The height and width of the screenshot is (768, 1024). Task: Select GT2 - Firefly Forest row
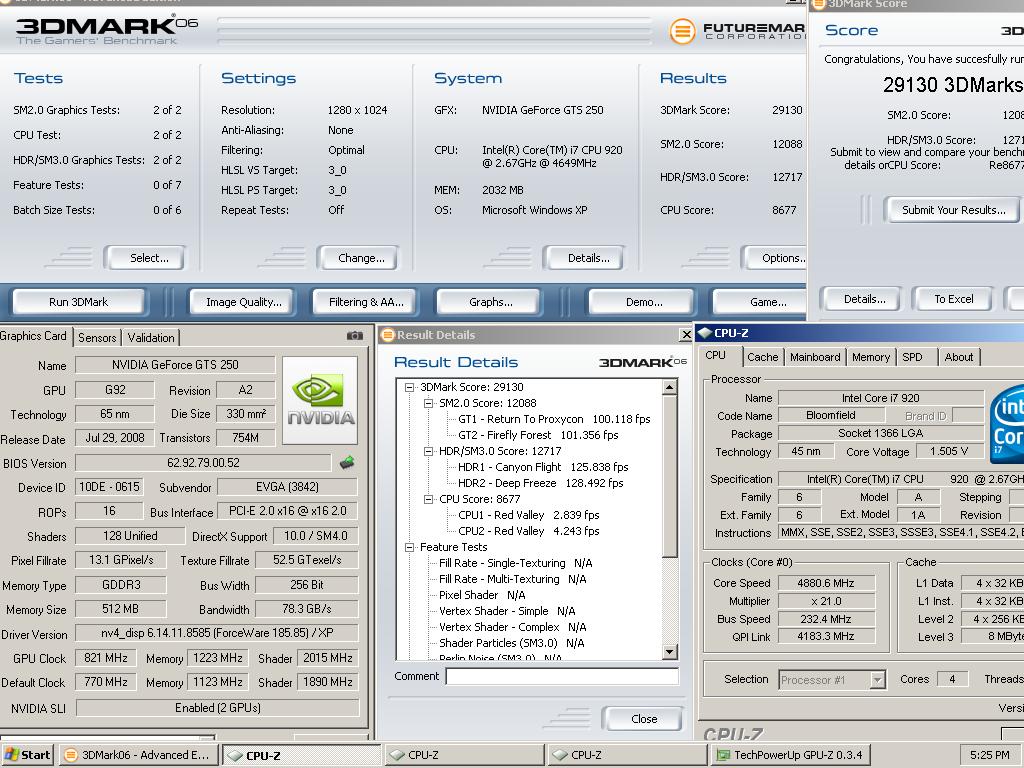point(538,435)
